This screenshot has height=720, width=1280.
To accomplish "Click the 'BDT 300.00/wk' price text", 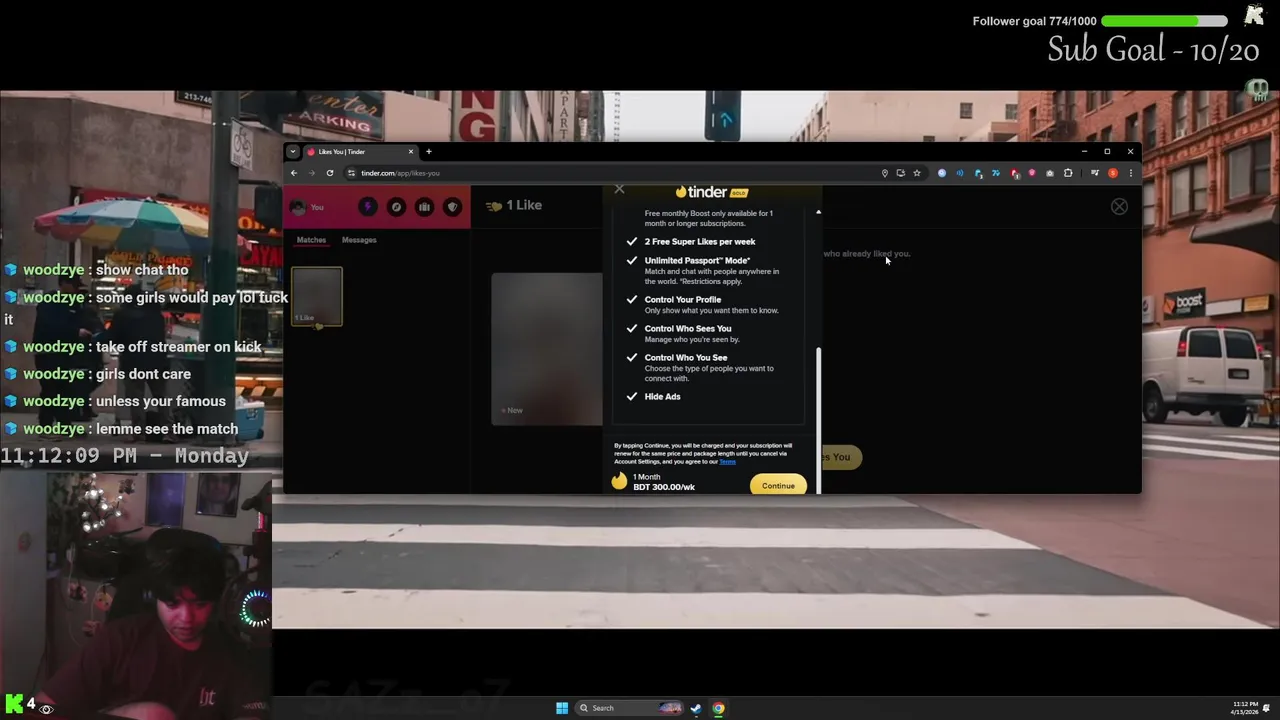I will 664,487.
